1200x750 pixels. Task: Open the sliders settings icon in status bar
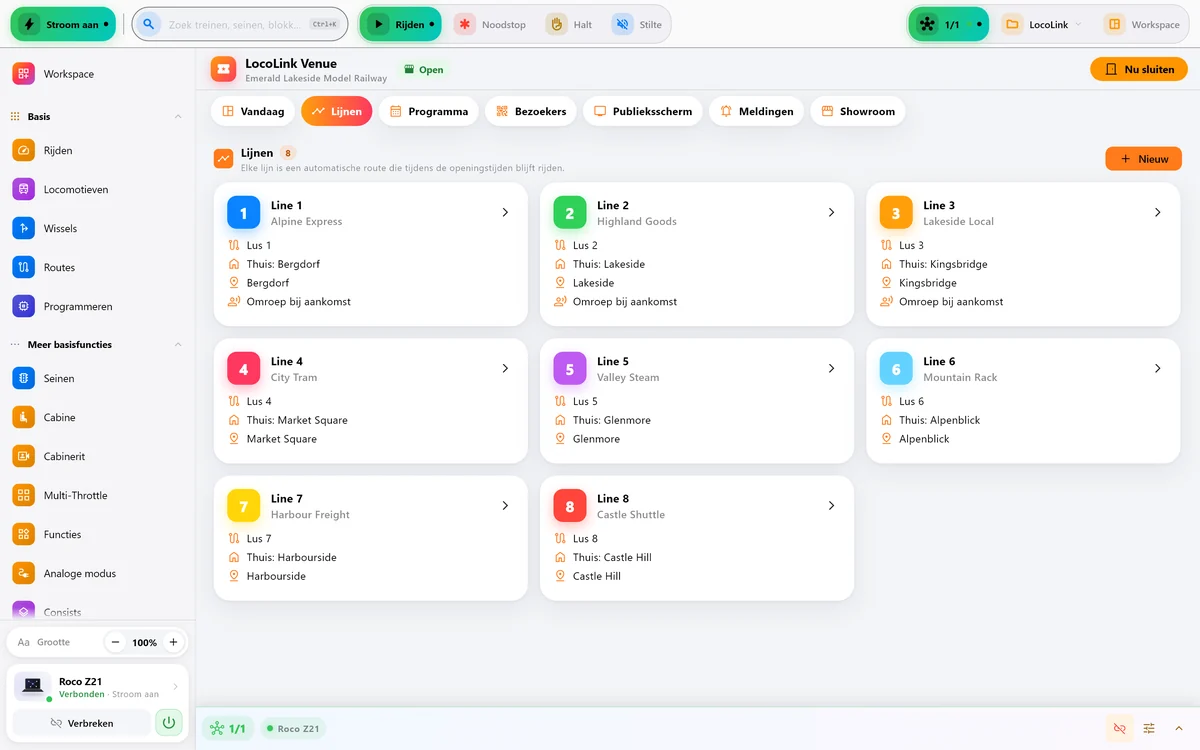point(1149,728)
